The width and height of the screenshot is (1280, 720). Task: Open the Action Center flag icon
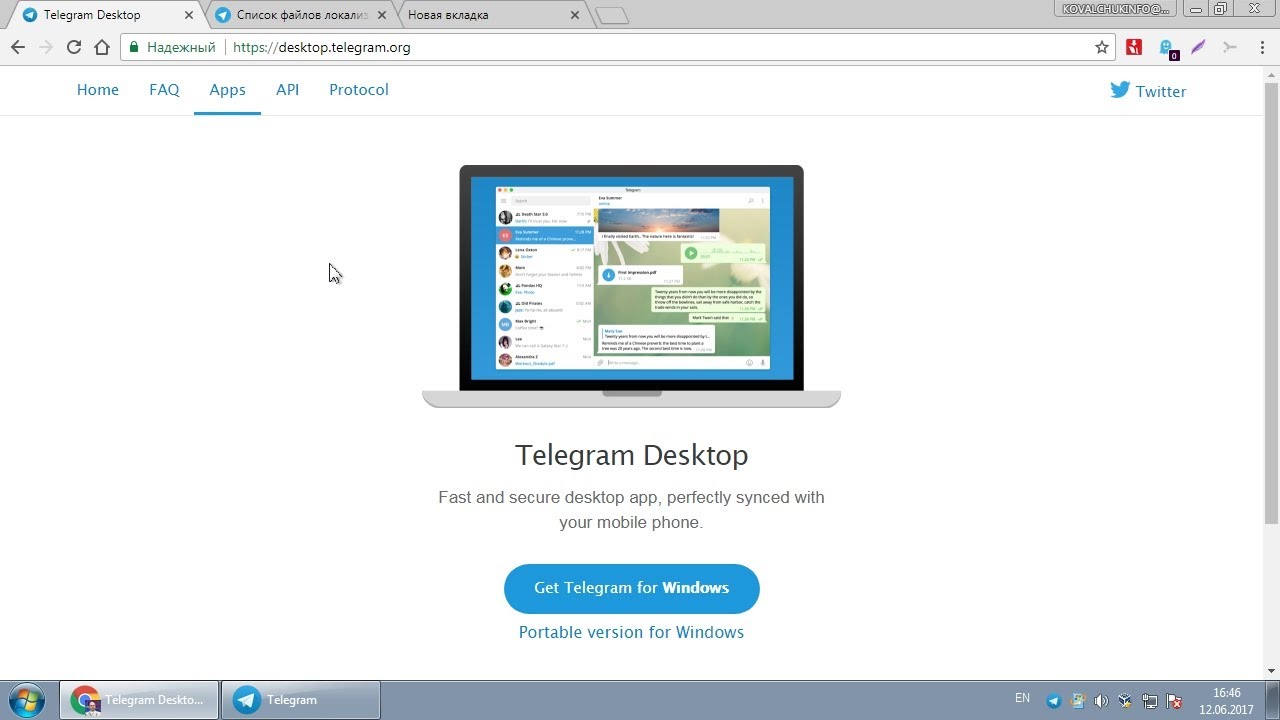(1175, 701)
